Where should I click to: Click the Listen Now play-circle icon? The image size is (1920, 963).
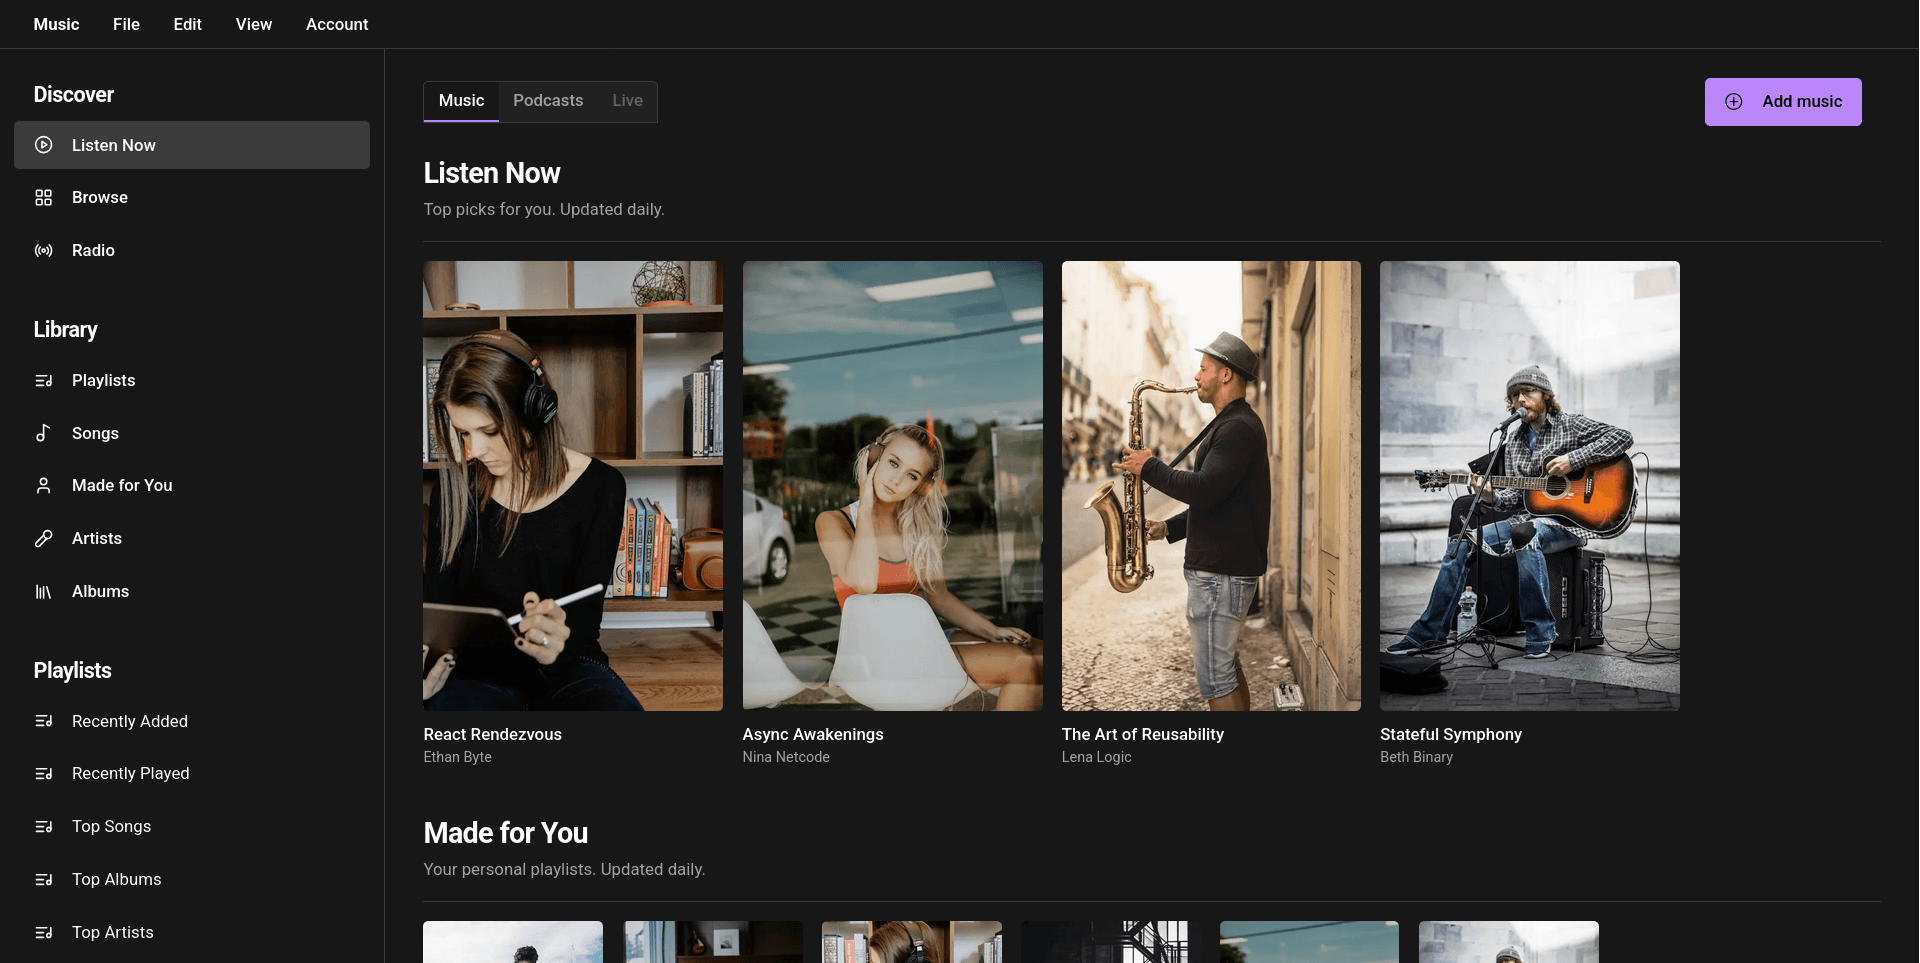(x=43, y=145)
